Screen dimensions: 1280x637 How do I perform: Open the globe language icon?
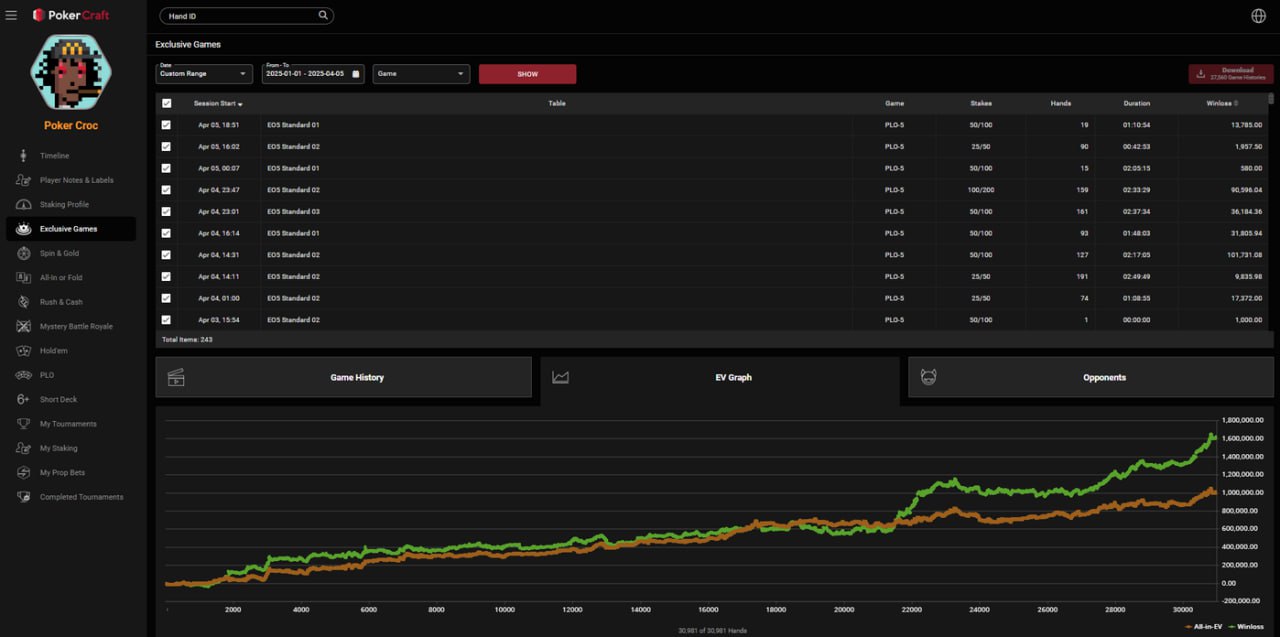point(1258,16)
